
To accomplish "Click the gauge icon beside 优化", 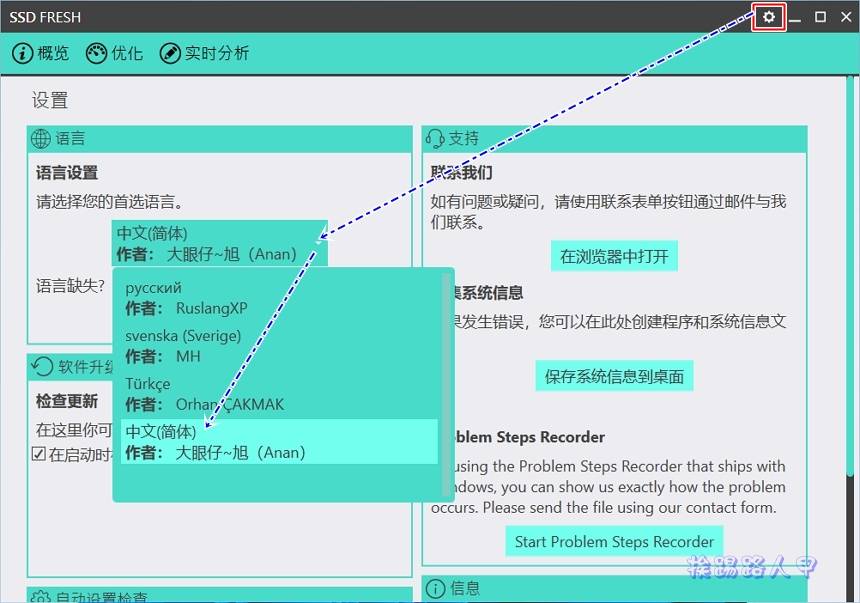I will pyautogui.click(x=96, y=53).
